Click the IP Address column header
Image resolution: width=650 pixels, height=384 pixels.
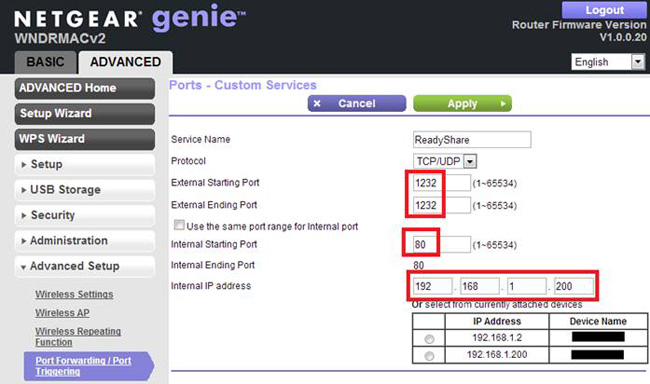point(497,321)
